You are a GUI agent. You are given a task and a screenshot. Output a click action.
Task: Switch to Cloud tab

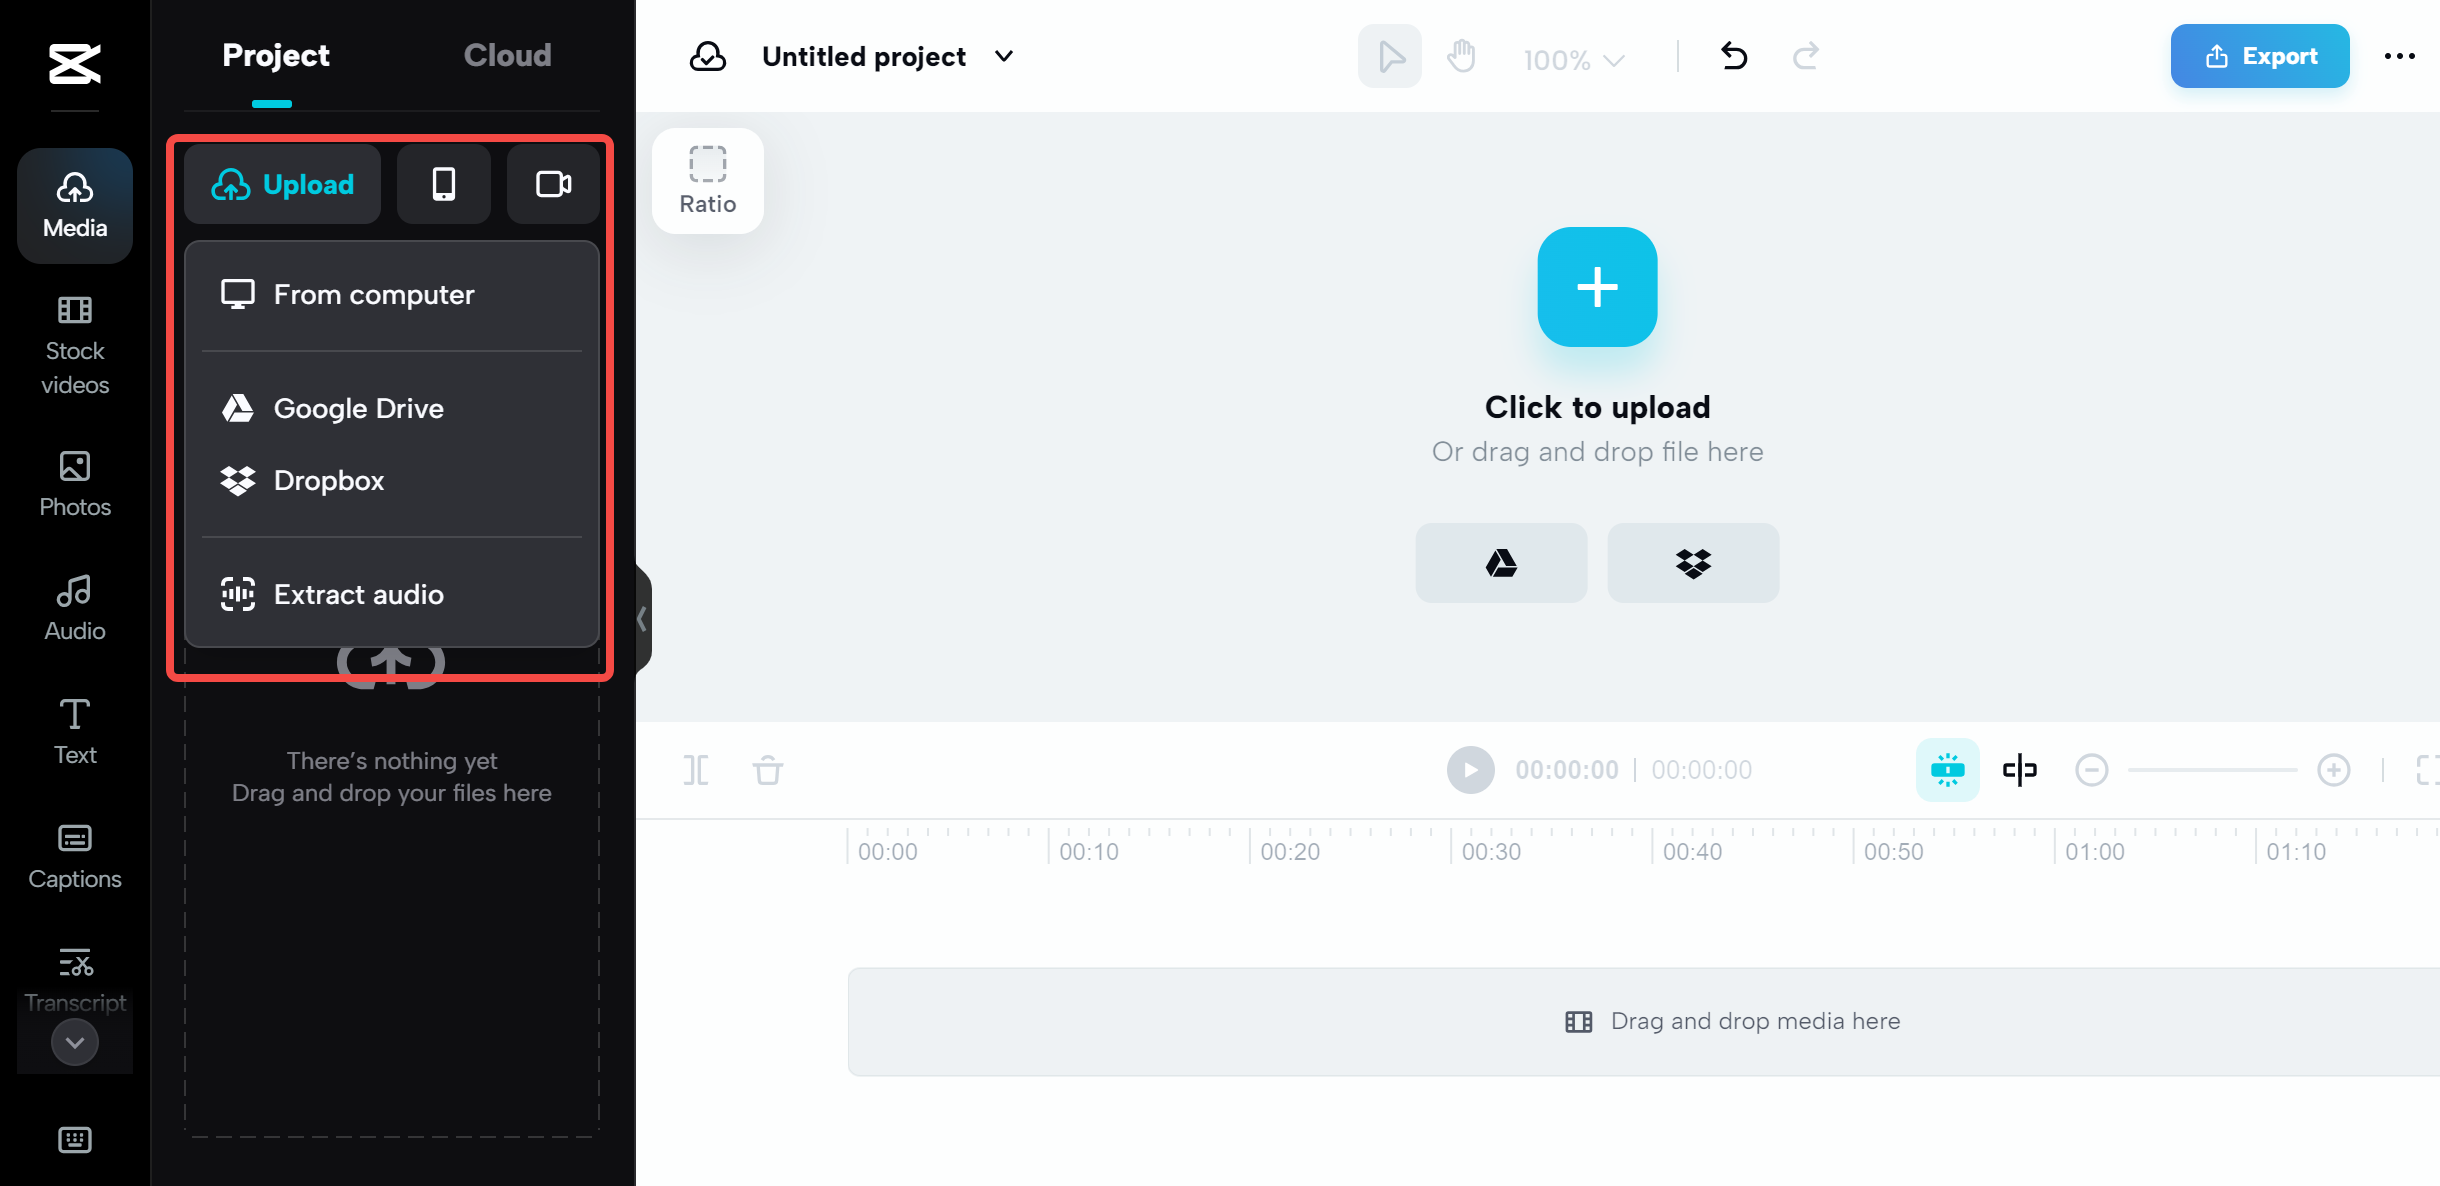pyautogui.click(x=509, y=54)
